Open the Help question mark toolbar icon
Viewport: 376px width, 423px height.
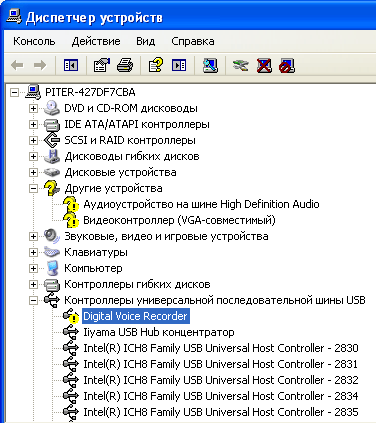156,65
